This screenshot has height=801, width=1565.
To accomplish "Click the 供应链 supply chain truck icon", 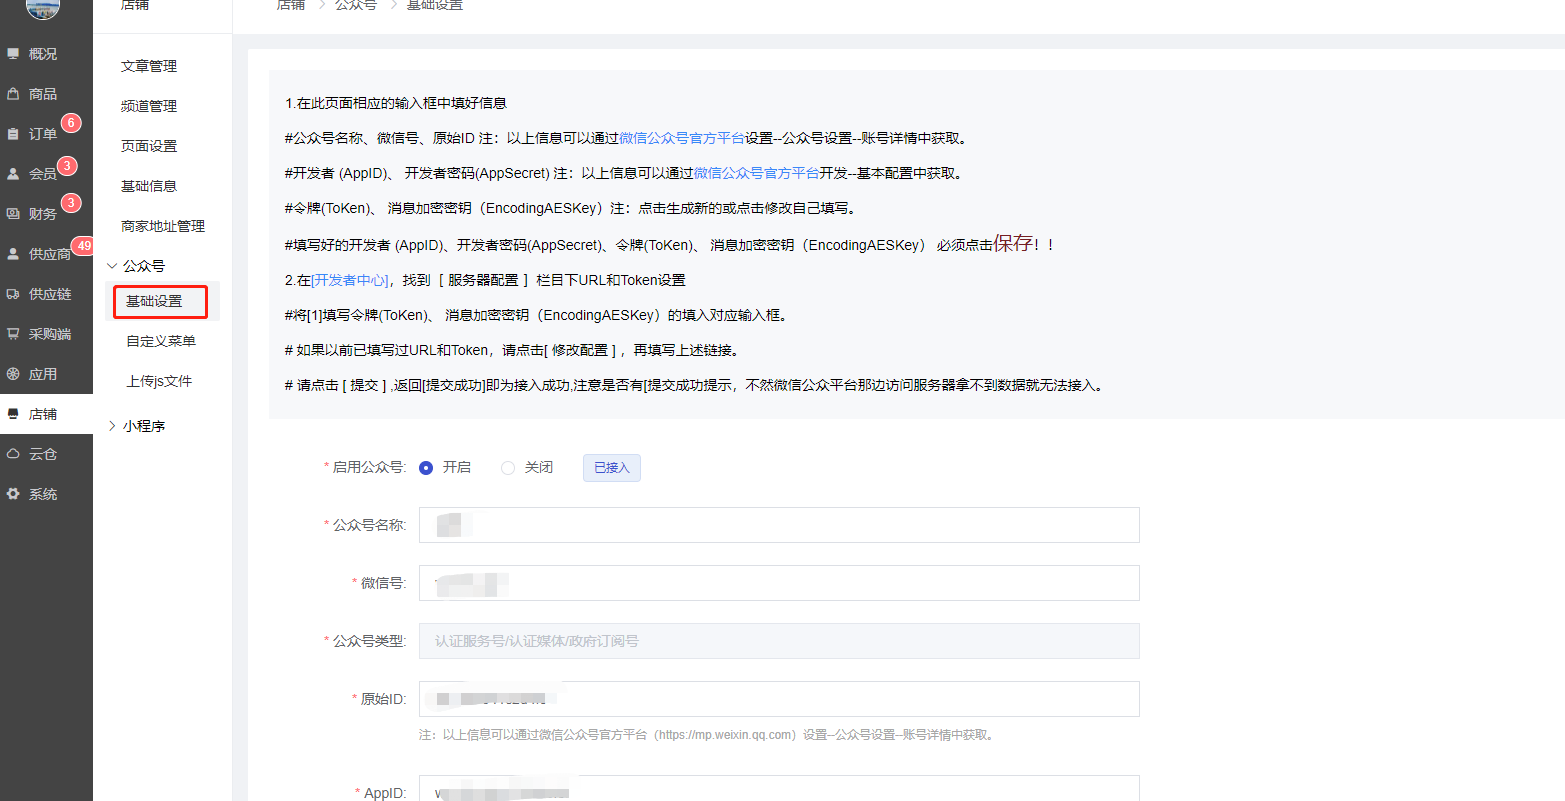I will click(13, 294).
